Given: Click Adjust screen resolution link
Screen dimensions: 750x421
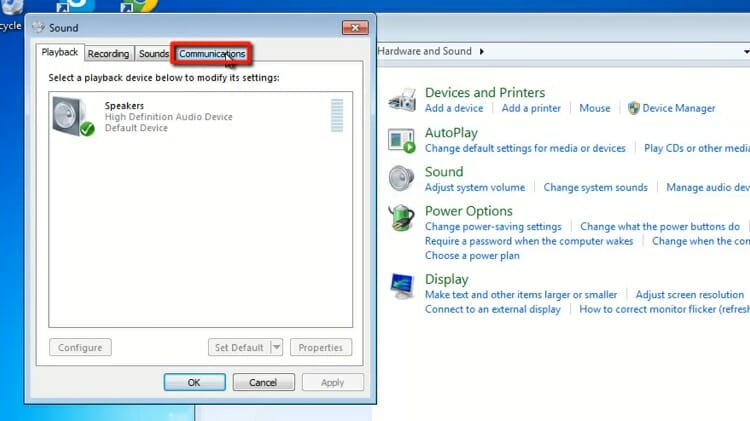Looking at the screenshot, I should click(x=690, y=295).
